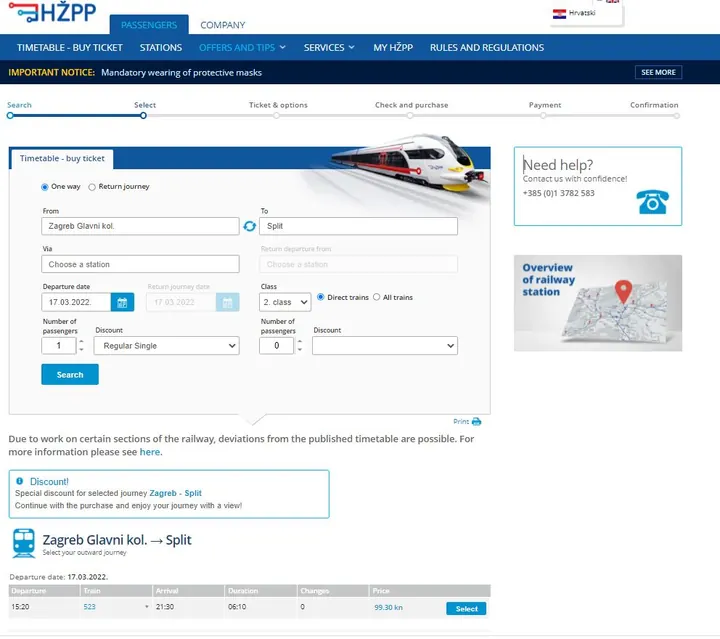Click See More on important notice

pos(658,72)
